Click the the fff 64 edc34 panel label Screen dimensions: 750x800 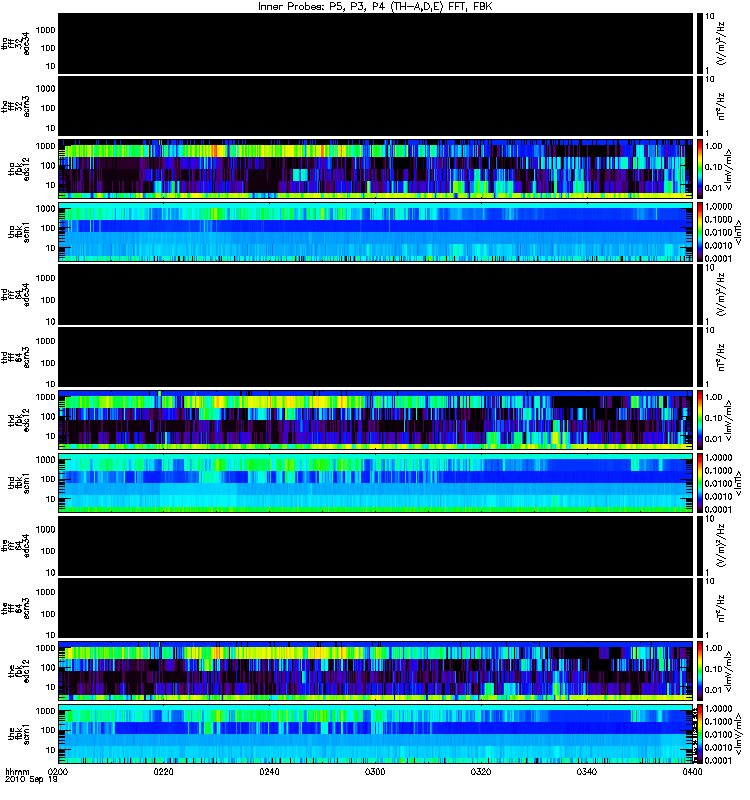point(16,545)
